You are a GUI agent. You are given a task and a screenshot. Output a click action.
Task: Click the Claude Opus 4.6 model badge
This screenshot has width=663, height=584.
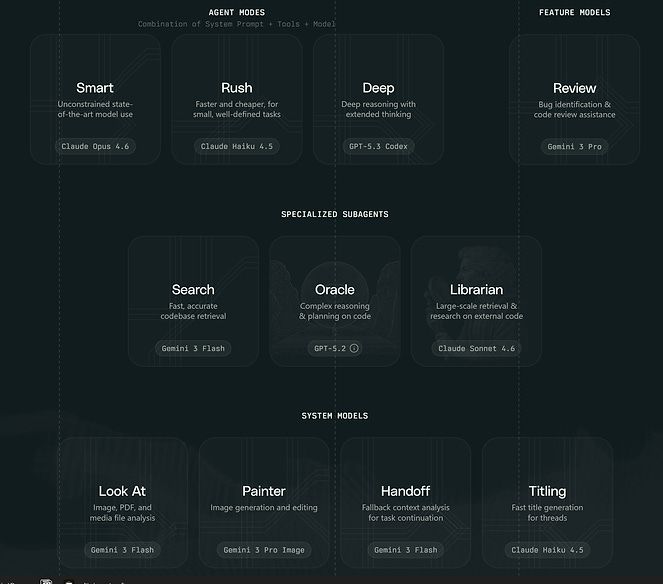(95, 146)
